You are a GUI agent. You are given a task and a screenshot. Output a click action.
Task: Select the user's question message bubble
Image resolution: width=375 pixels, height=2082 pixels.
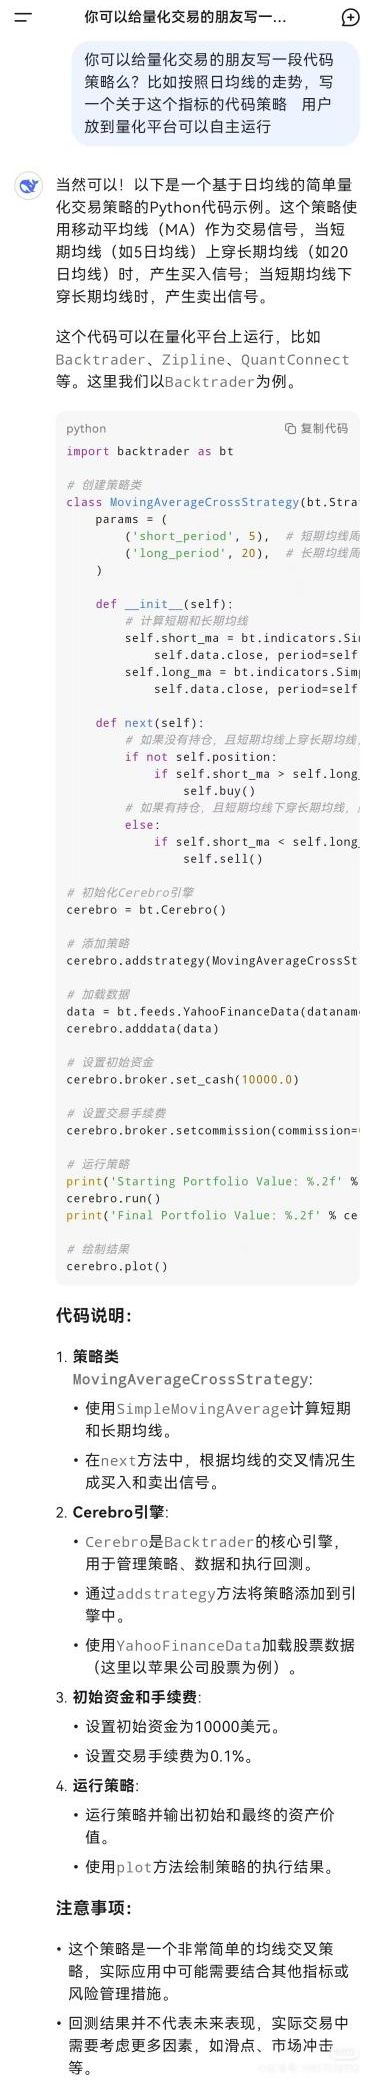tap(215, 92)
